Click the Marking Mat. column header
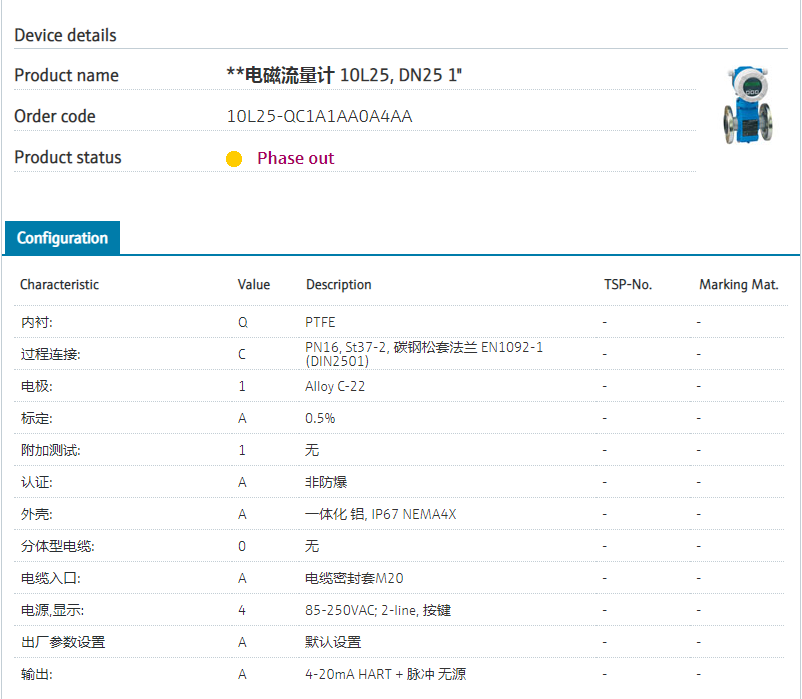 [738, 285]
